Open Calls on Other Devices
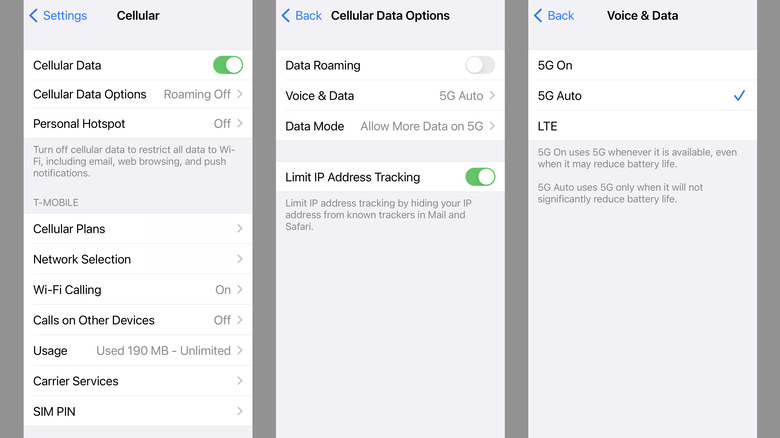The width and height of the screenshot is (780, 438). (x=137, y=320)
